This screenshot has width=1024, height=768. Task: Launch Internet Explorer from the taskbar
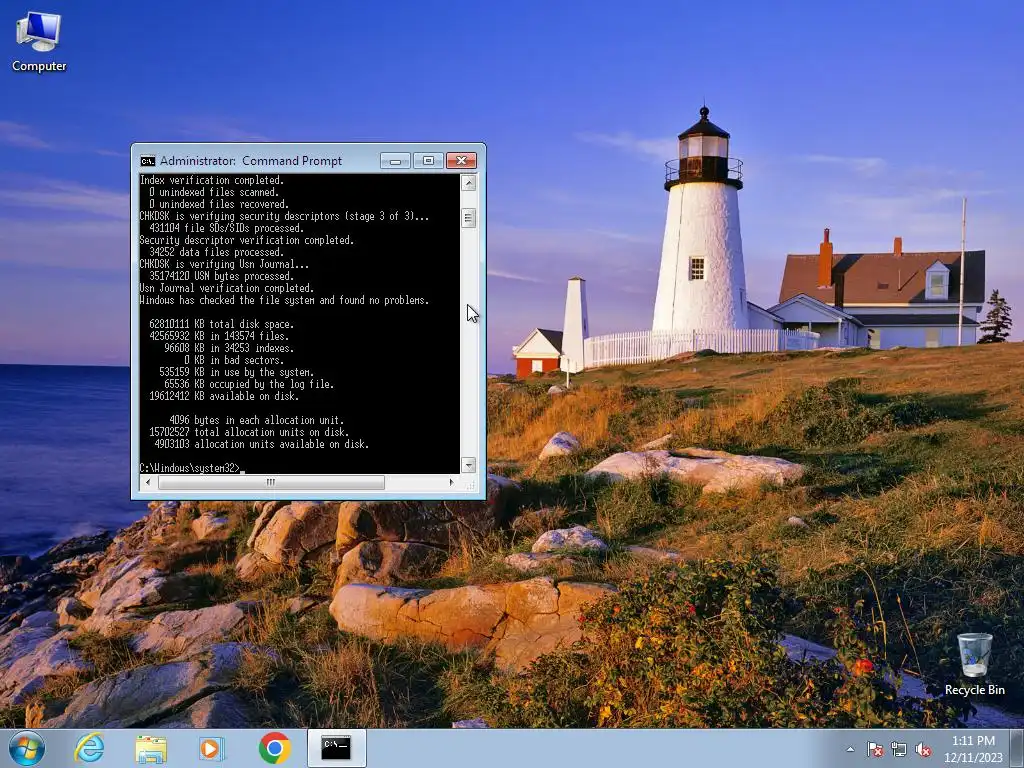pos(89,748)
